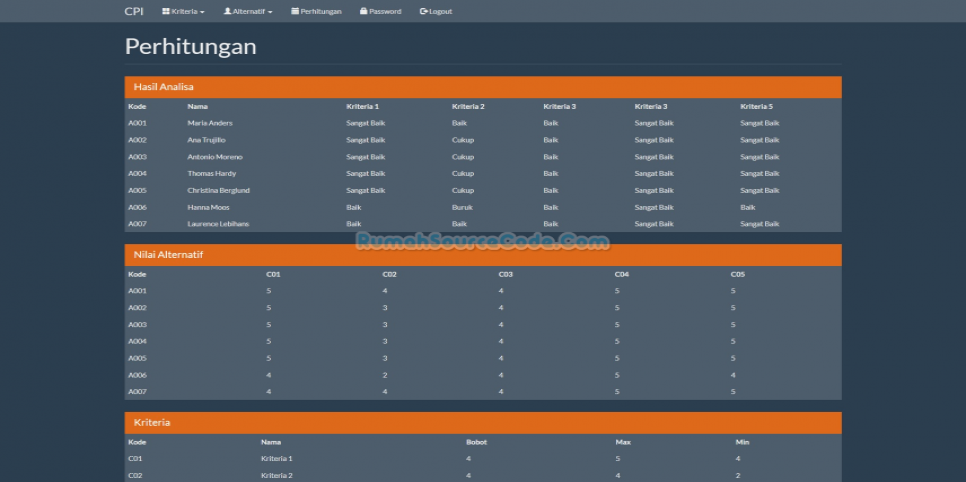
Task: Click the logout arrow icon
Action: [x=424, y=12]
